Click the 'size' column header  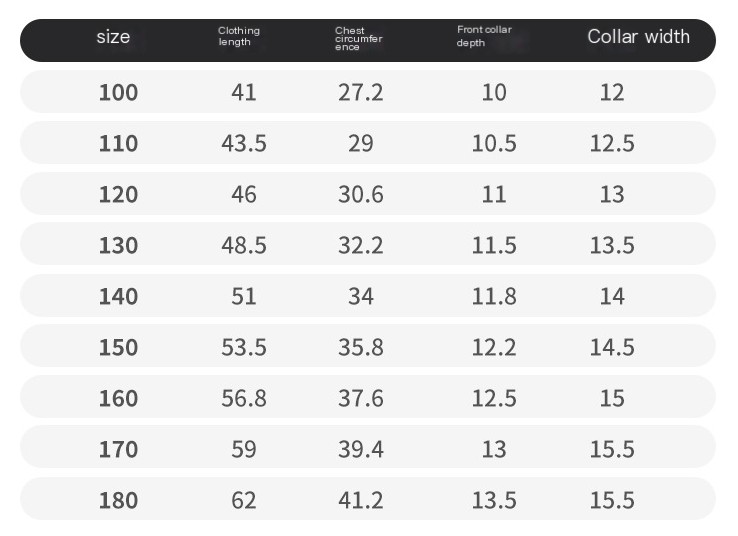[x=113, y=37]
